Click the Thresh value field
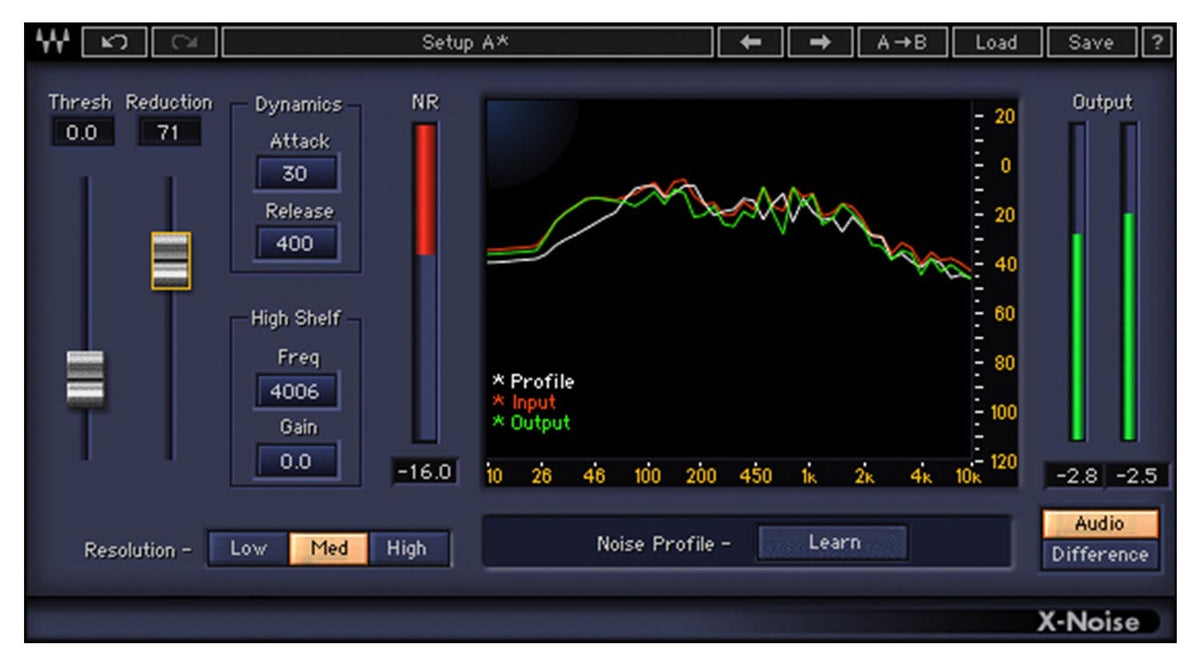The height and width of the screenshot is (672, 1200). (x=82, y=132)
